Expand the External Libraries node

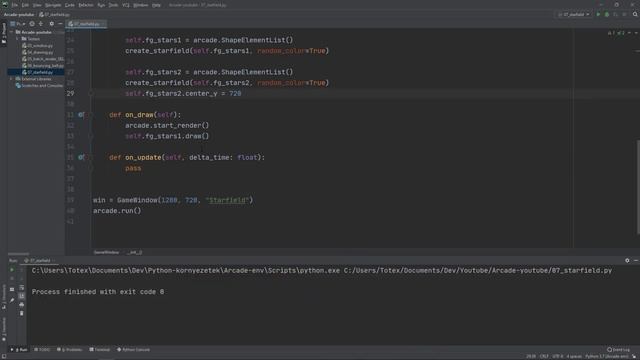point(11,79)
